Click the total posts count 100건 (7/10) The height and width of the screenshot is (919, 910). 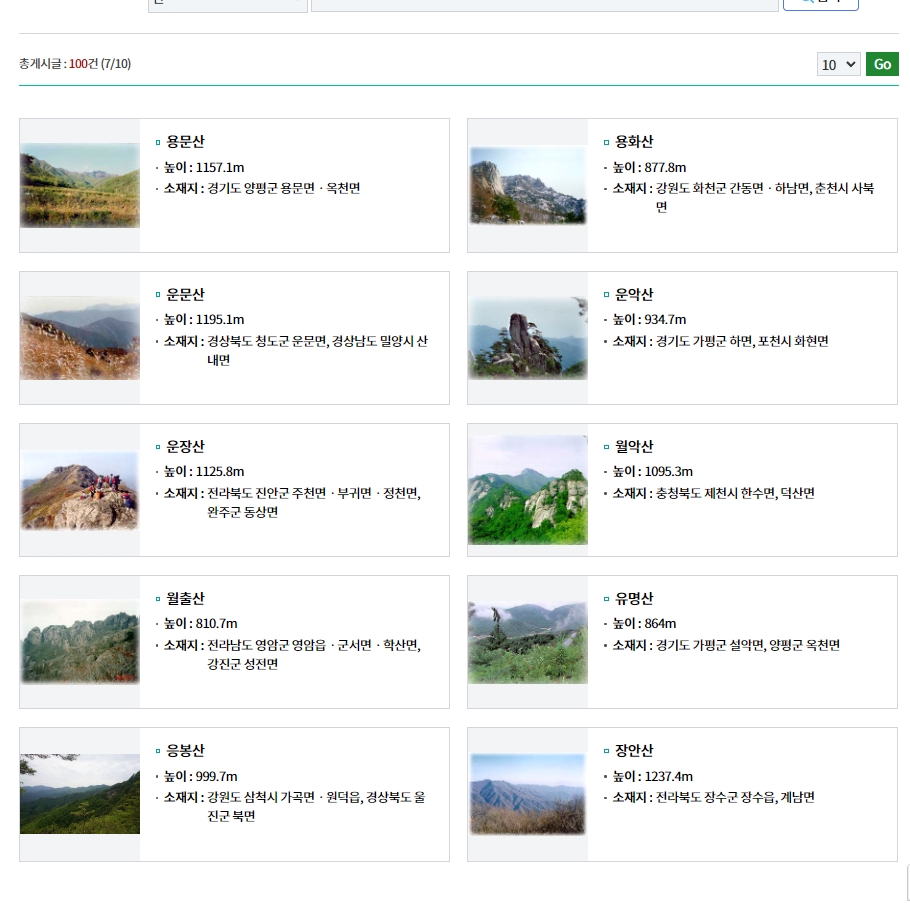[100, 64]
